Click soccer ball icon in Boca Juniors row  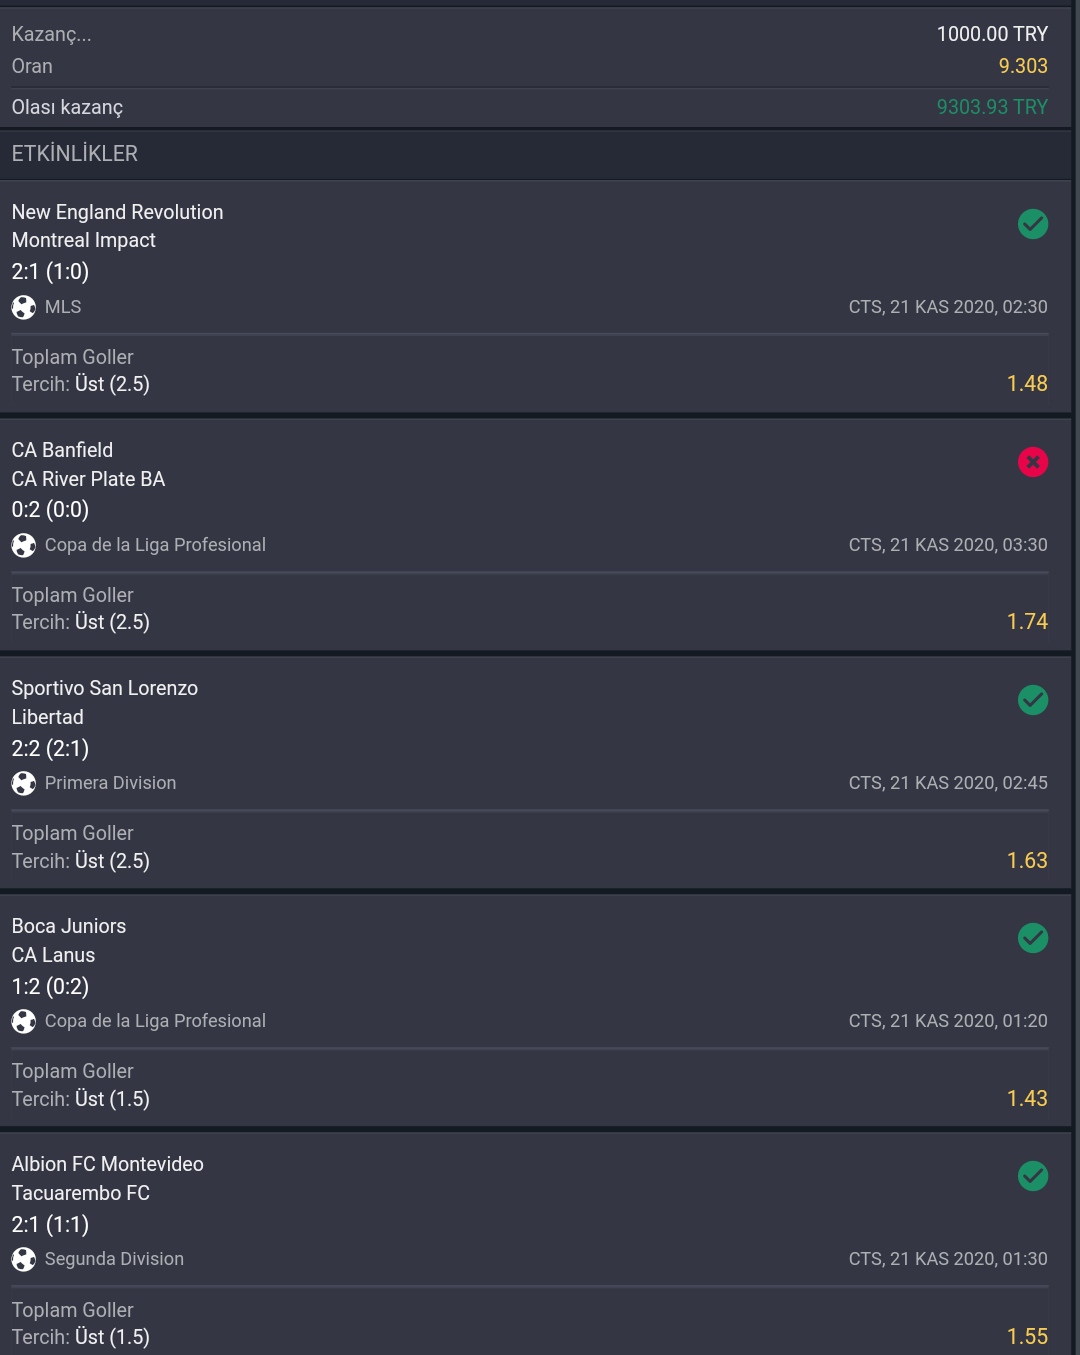[x=24, y=1021]
